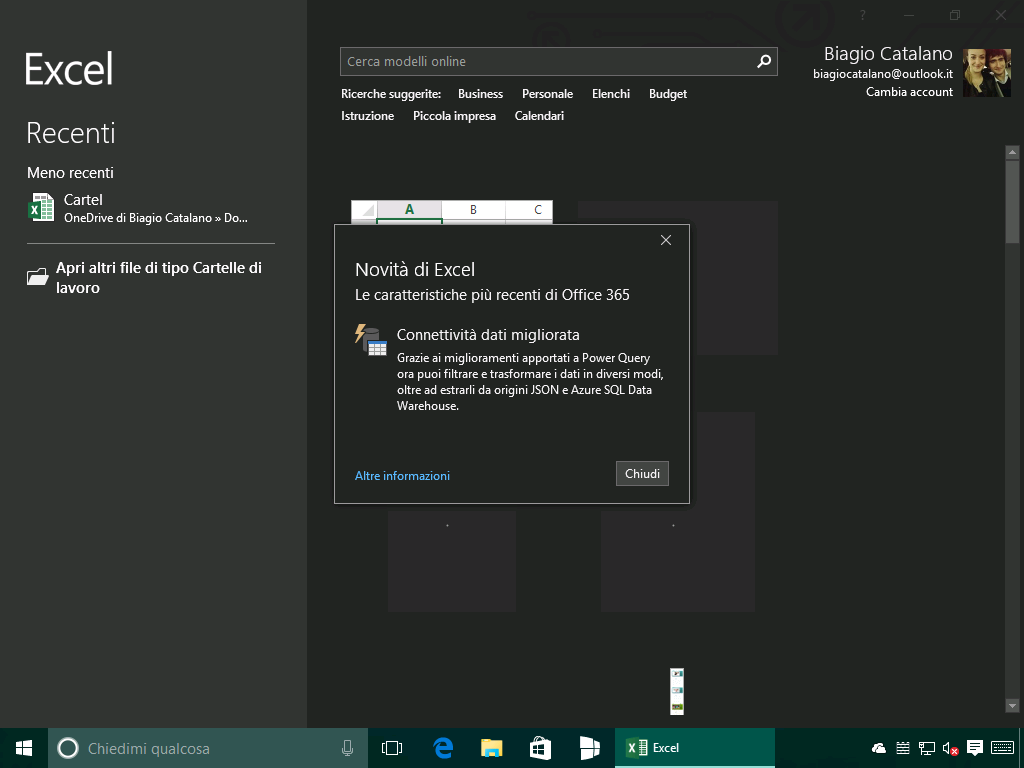
Task: Open the Cartel Excel file icon
Action: tap(41, 208)
